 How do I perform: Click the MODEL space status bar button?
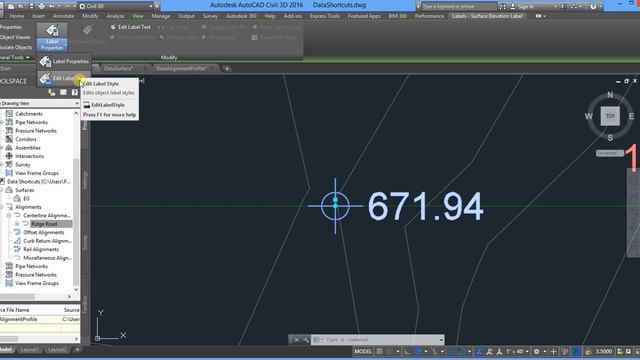pyautogui.click(x=363, y=351)
